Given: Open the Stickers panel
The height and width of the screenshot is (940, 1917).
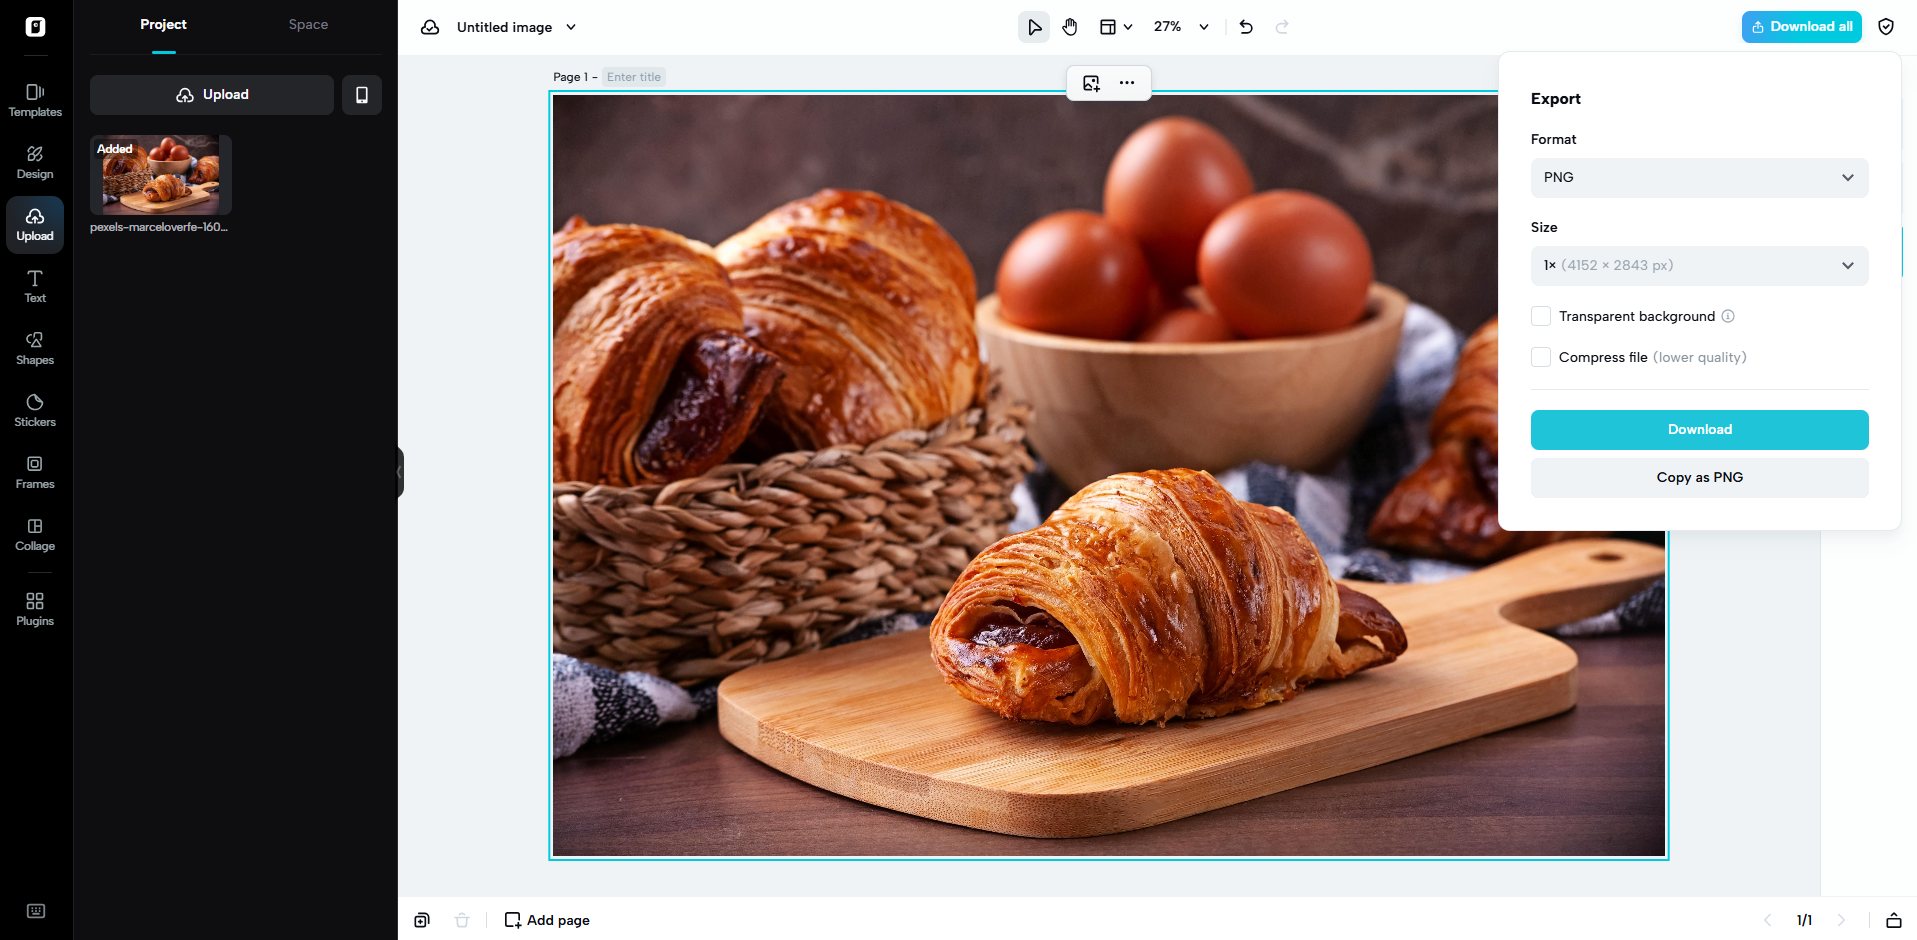Looking at the screenshot, I should (x=35, y=410).
